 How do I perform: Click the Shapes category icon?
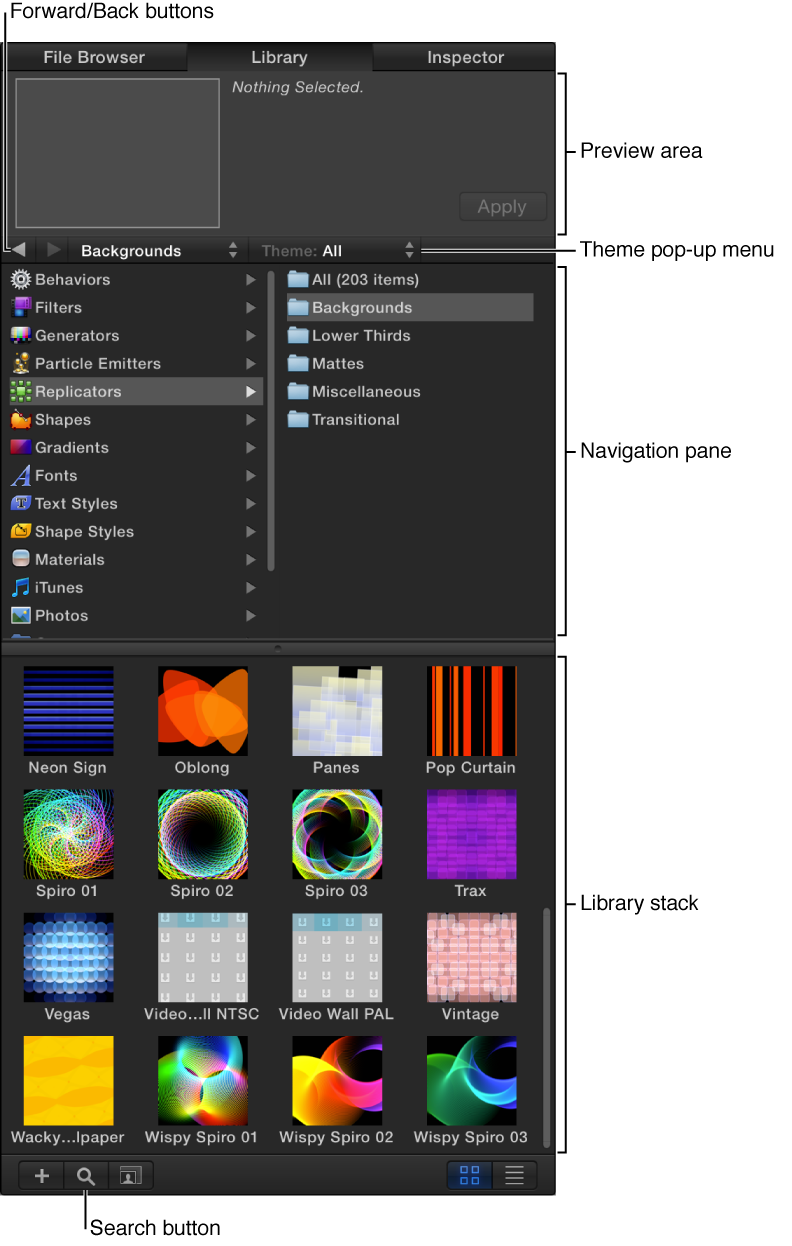(20, 420)
